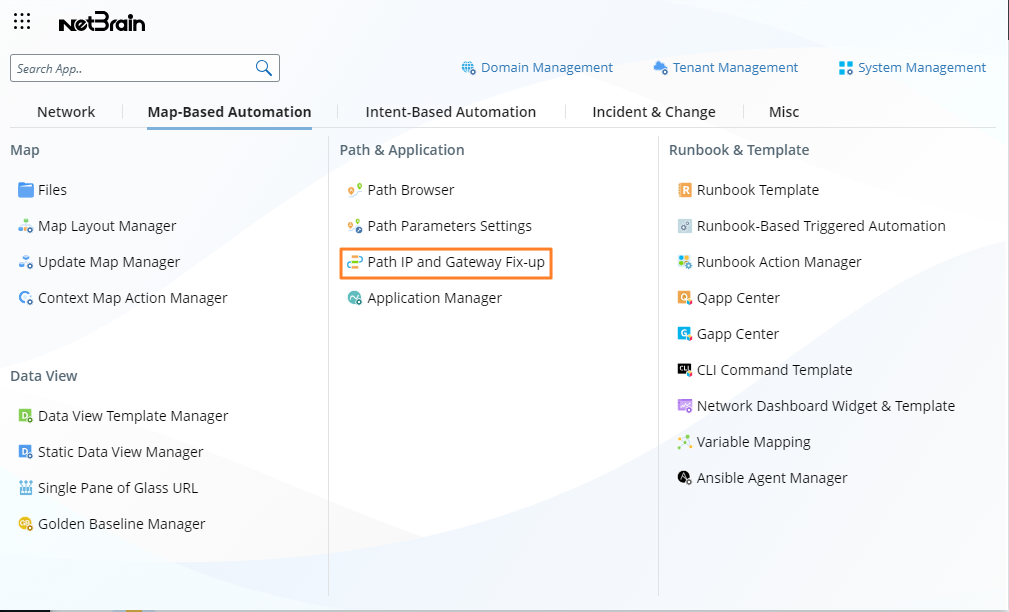The width and height of the screenshot is (1009, 612).
Task: Focus the Search App input field
Action: click(x=130, y=68)
